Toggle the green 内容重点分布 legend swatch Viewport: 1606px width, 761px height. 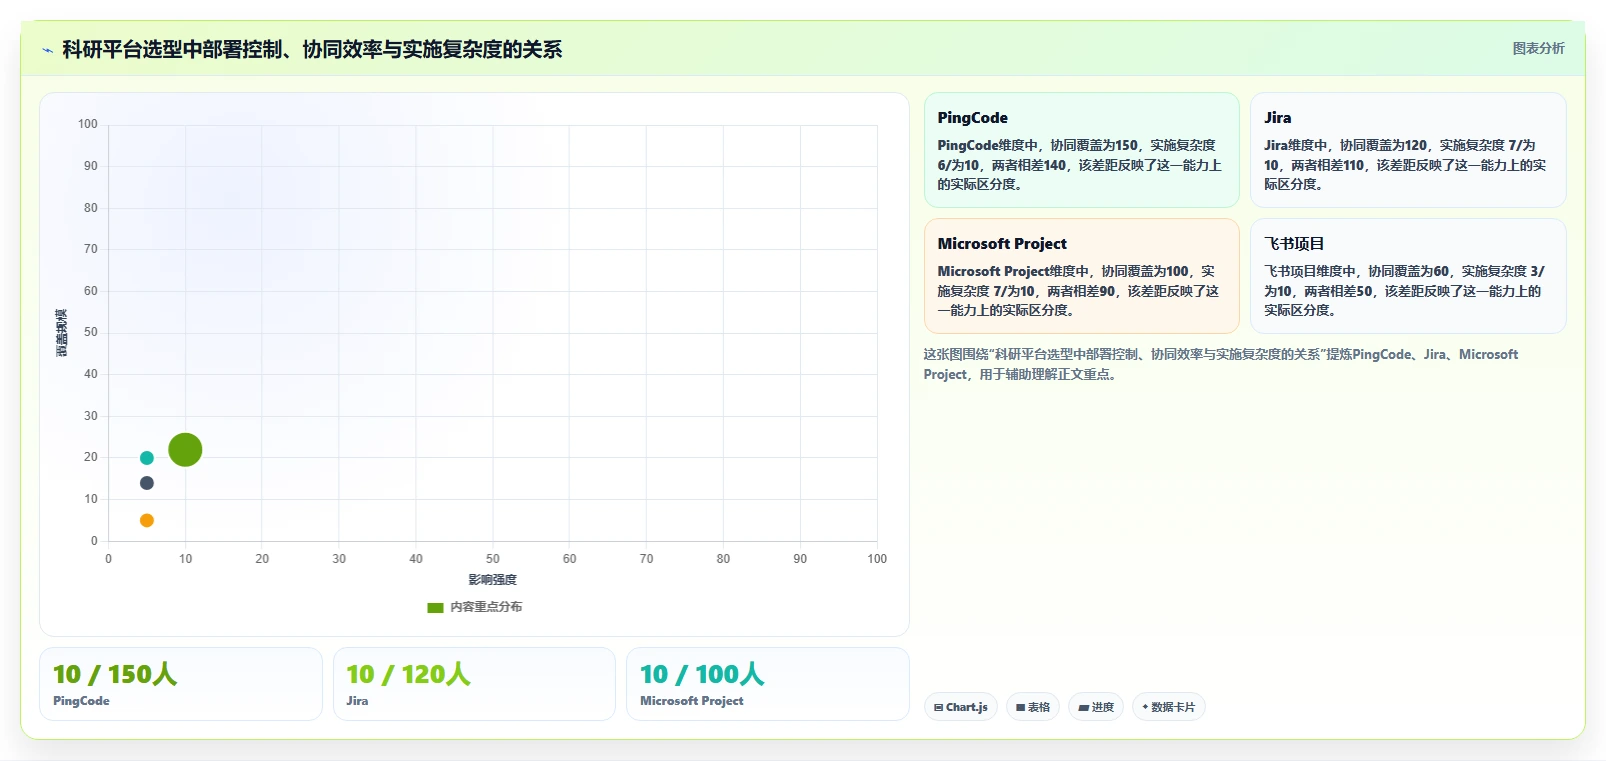click(x=435, y=607)
